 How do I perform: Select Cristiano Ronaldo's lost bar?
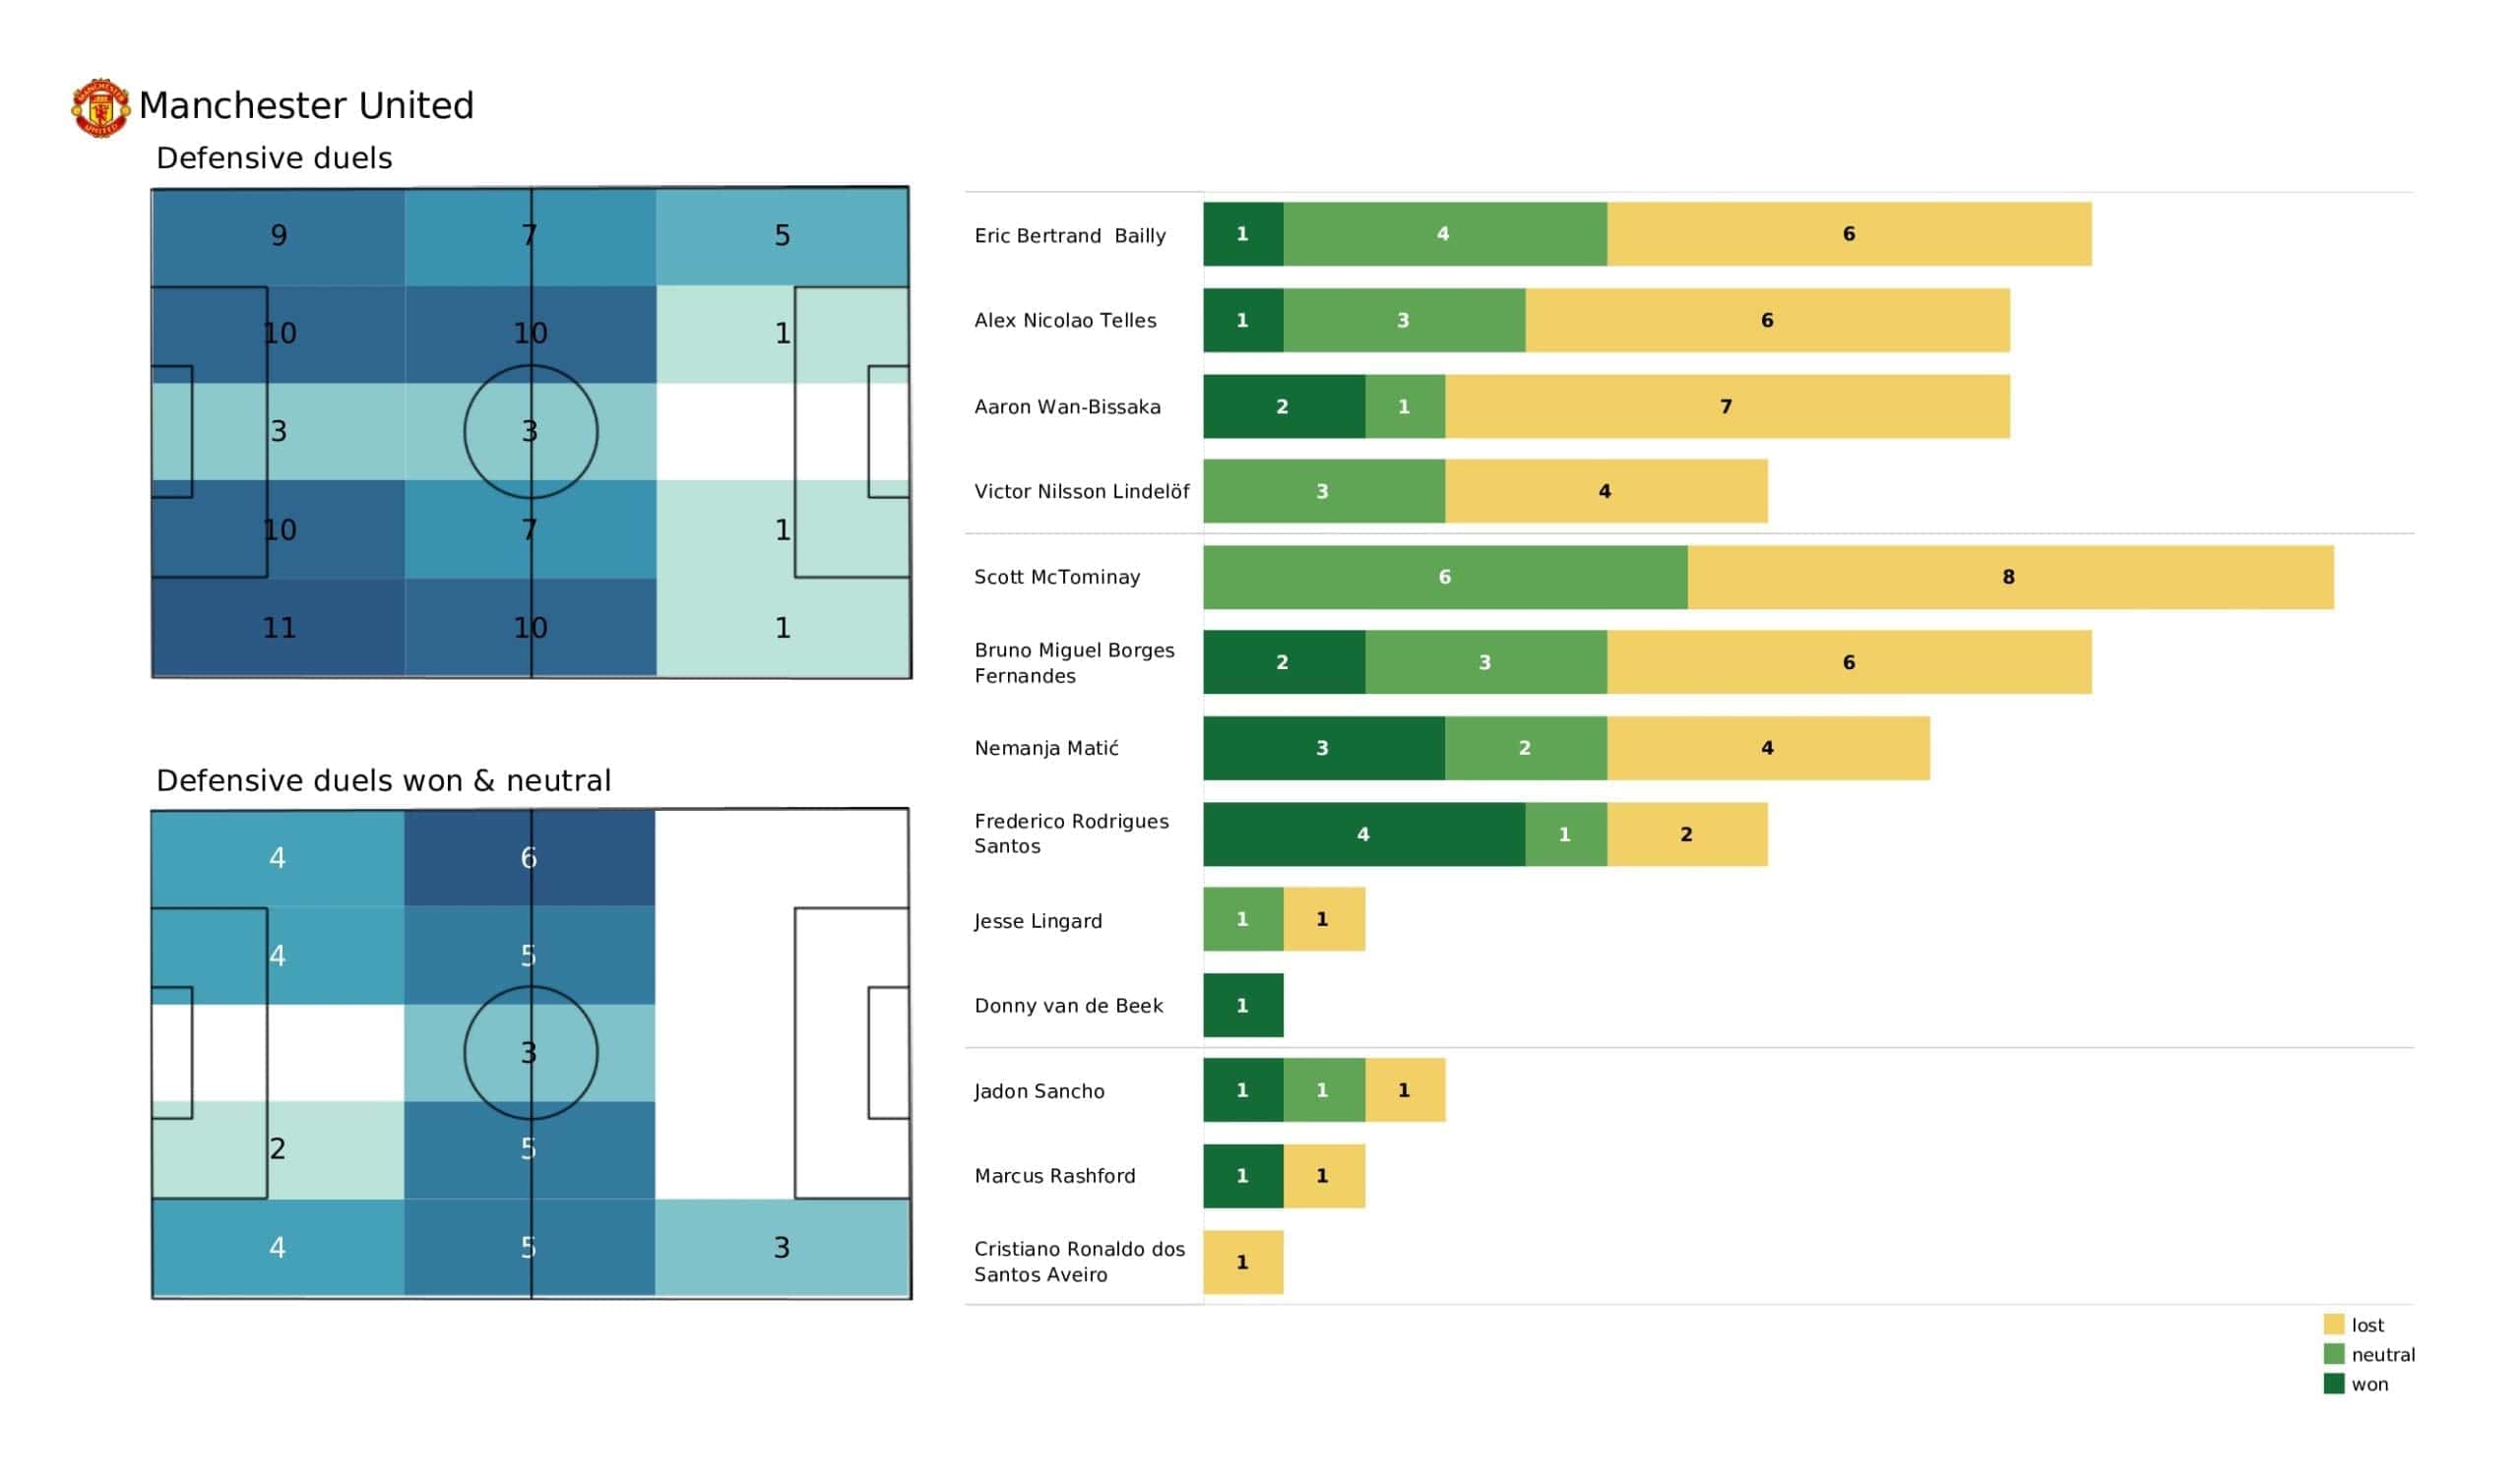click(x=1243, y=1262)
